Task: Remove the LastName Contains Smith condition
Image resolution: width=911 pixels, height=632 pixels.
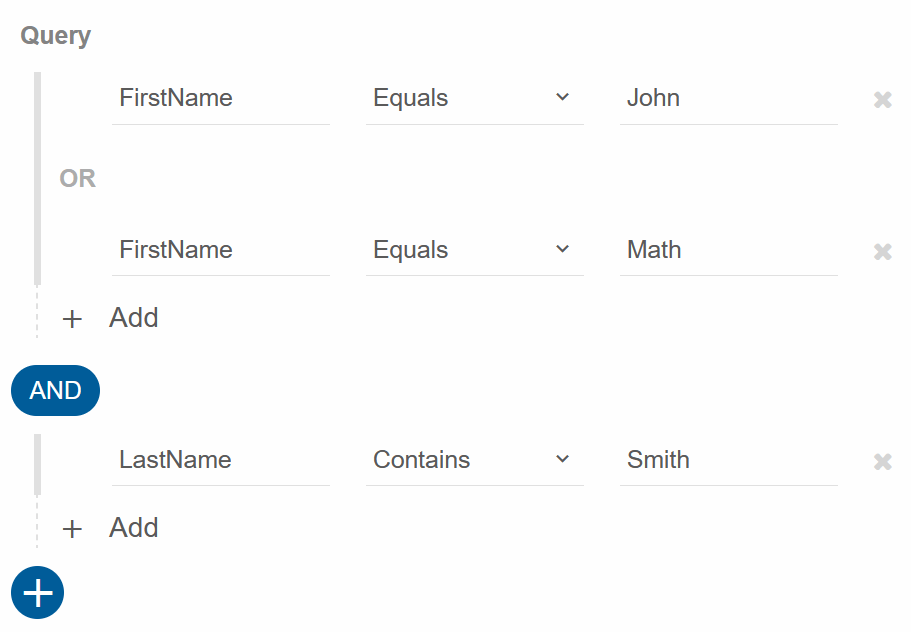Action: coord(883,461)
